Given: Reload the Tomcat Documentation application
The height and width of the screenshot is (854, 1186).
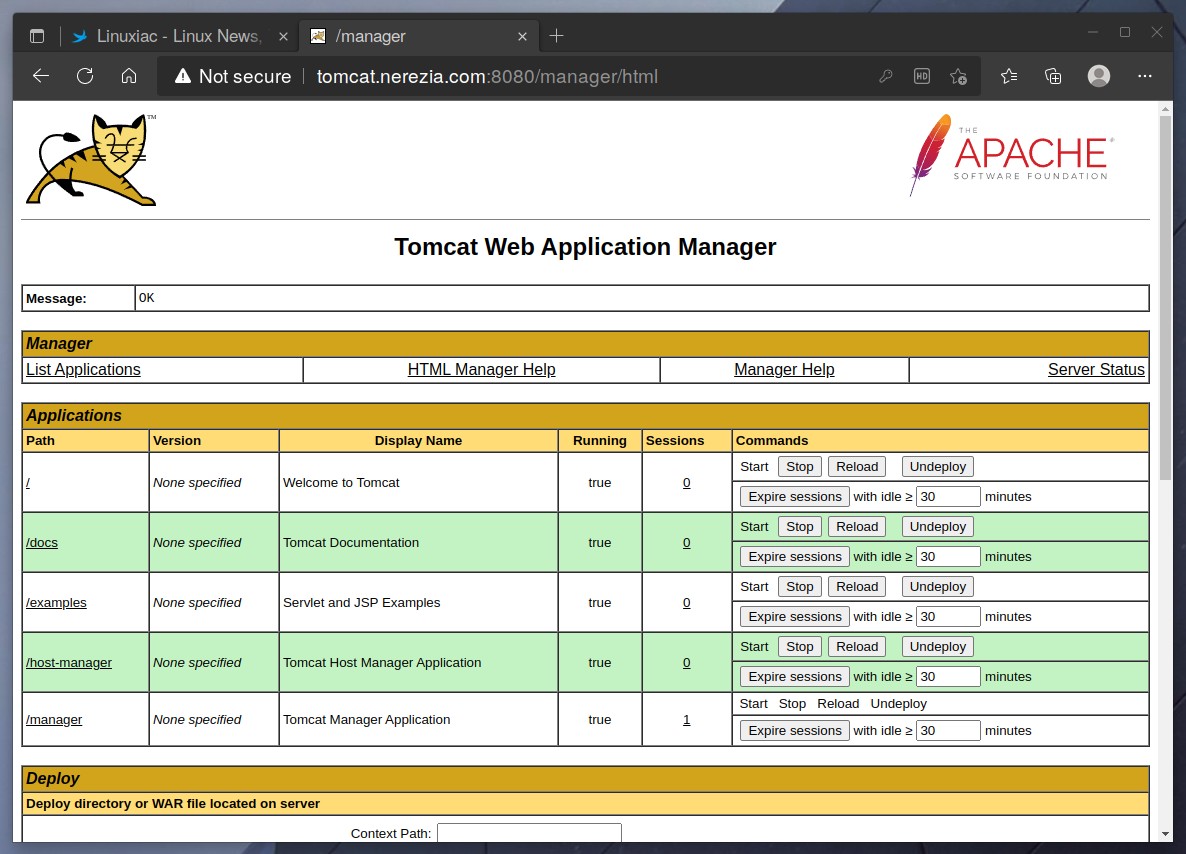Looking at the screenshot, I should tap(857, 526).
